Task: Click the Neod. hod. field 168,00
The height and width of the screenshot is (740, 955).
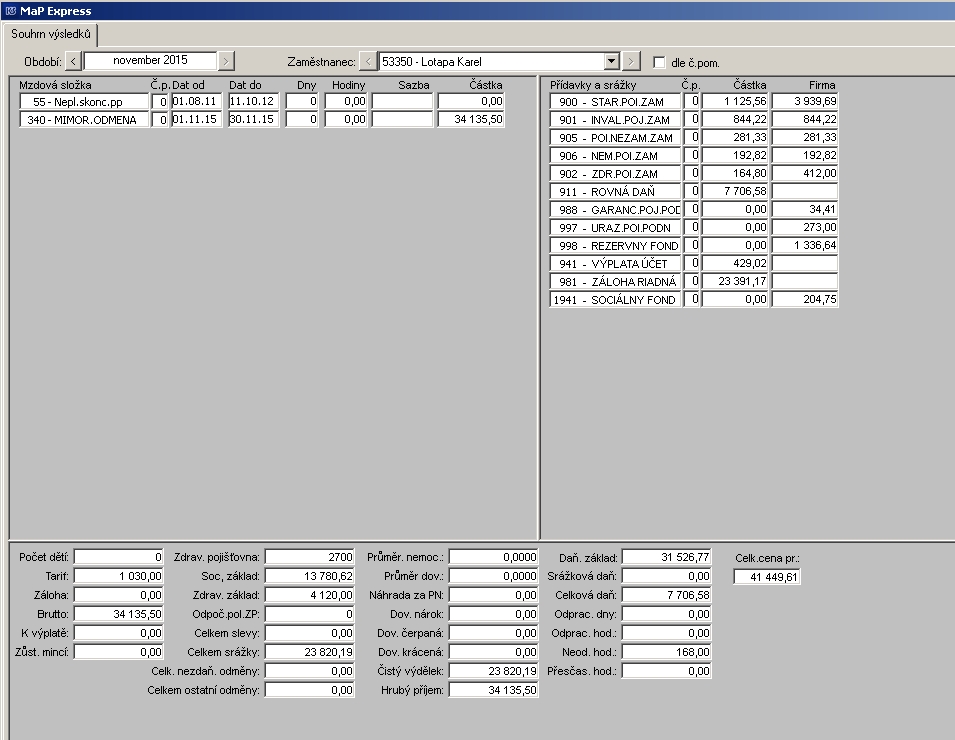Action: point(667,652)
